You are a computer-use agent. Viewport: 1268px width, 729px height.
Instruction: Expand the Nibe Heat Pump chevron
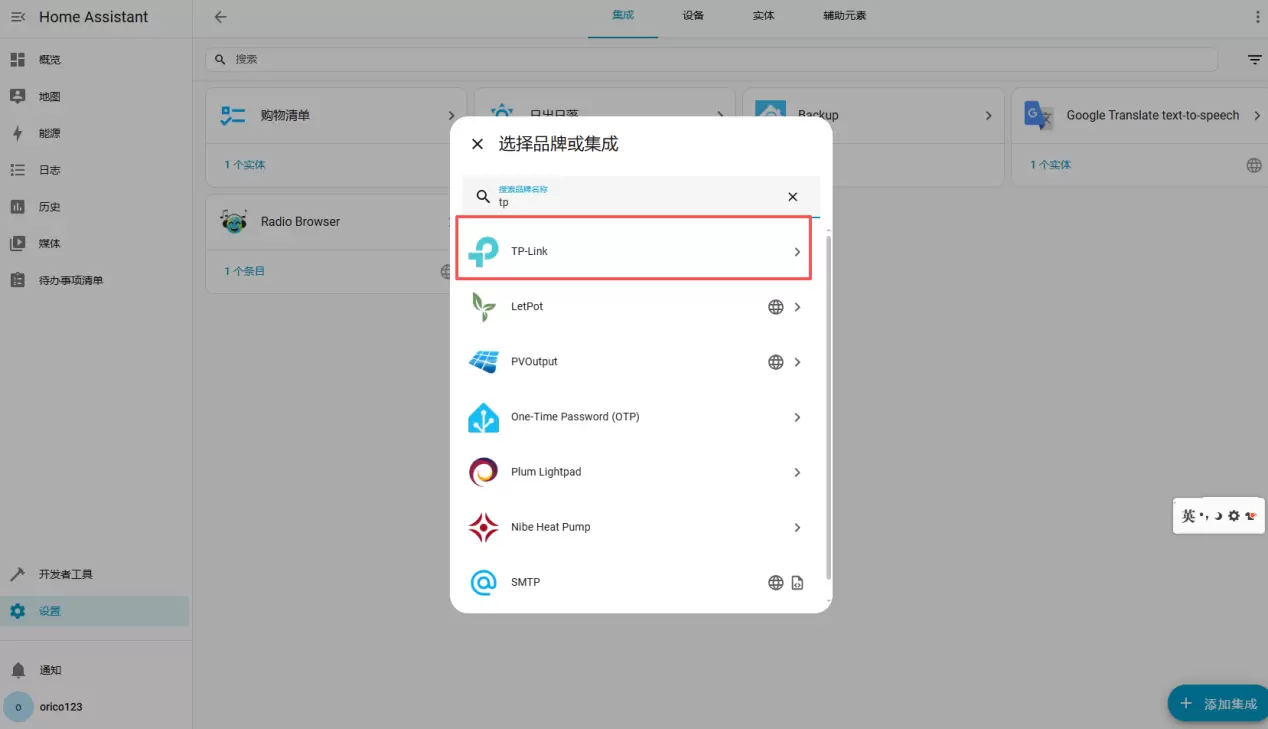pos(797,527)
